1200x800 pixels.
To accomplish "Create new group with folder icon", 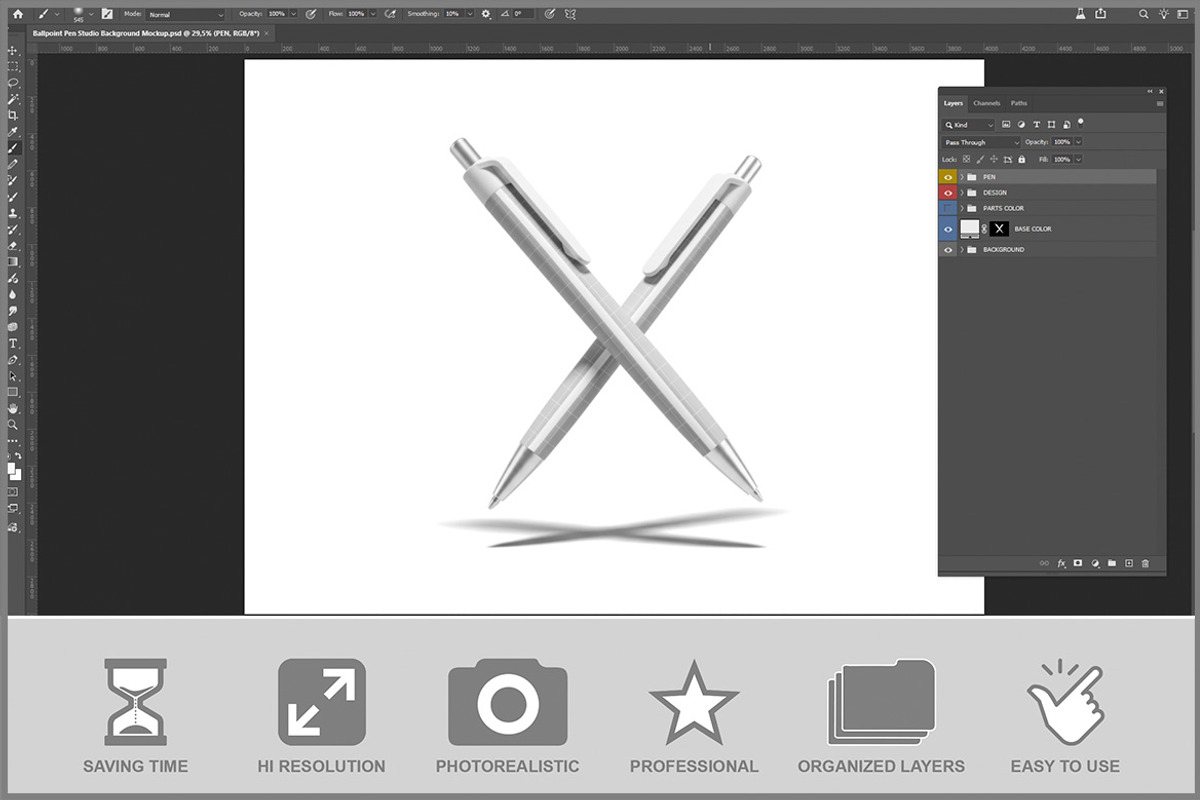I will pos(1111,563).
